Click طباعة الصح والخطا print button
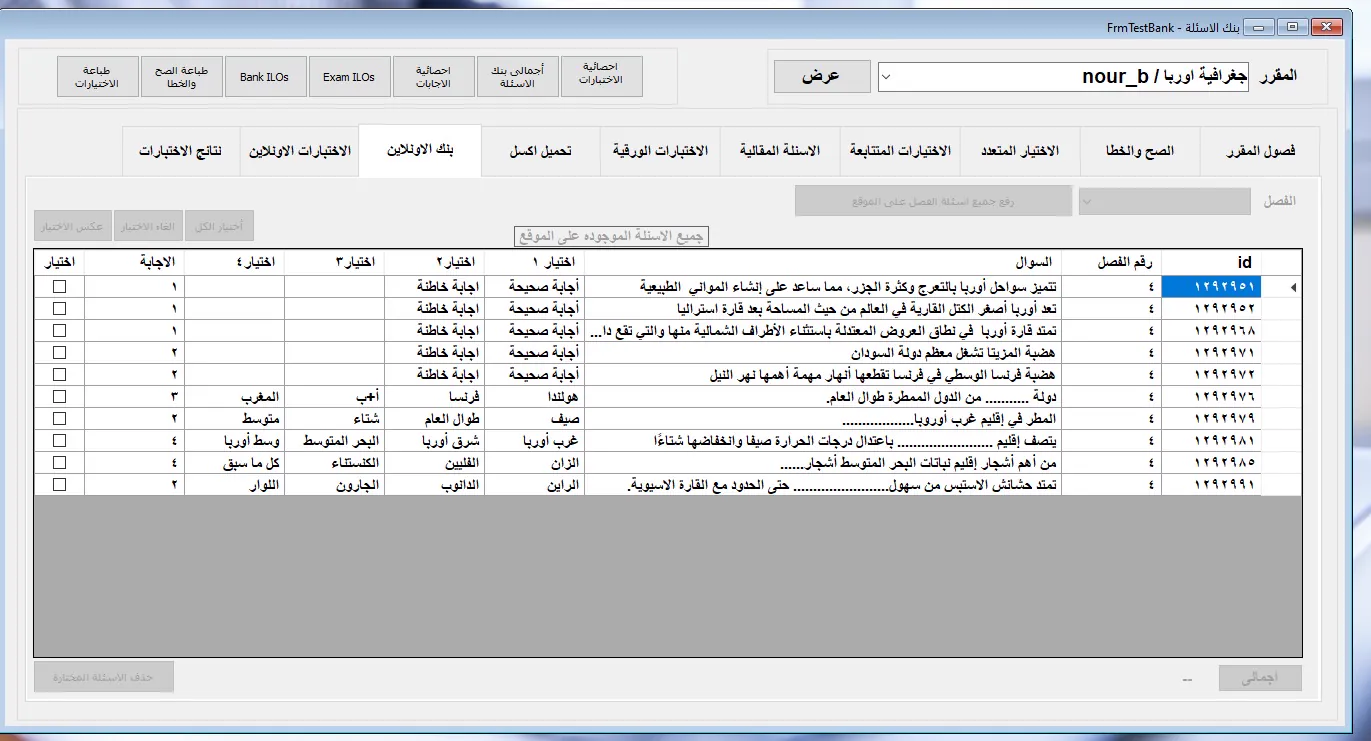 click(181, 76)
